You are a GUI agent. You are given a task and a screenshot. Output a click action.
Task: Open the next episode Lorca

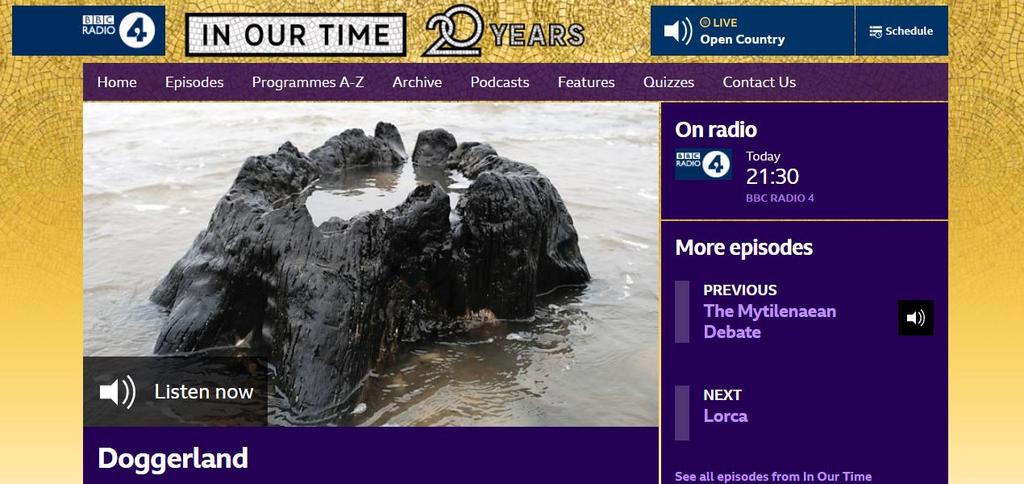coord(725,416)
